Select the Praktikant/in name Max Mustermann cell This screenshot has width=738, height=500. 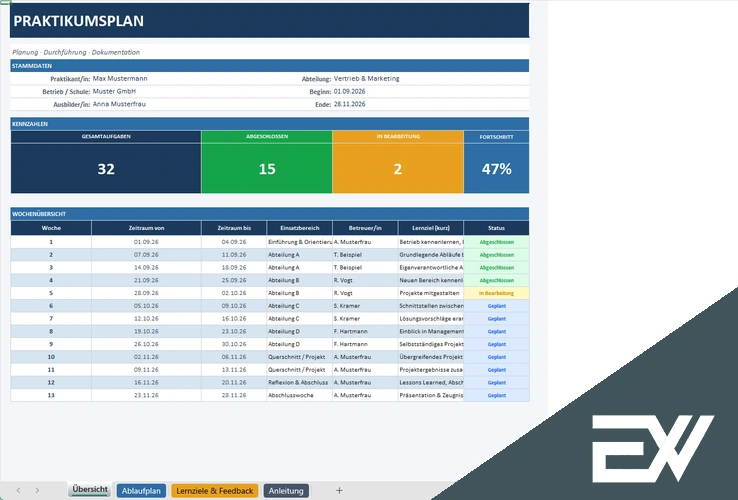[120, 79]
